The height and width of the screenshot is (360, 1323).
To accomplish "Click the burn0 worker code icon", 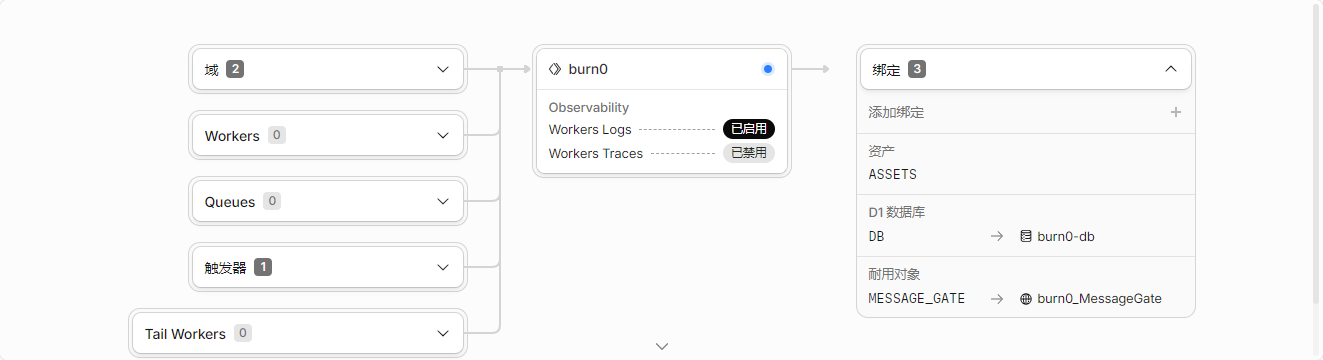I will tap(555, 69).
